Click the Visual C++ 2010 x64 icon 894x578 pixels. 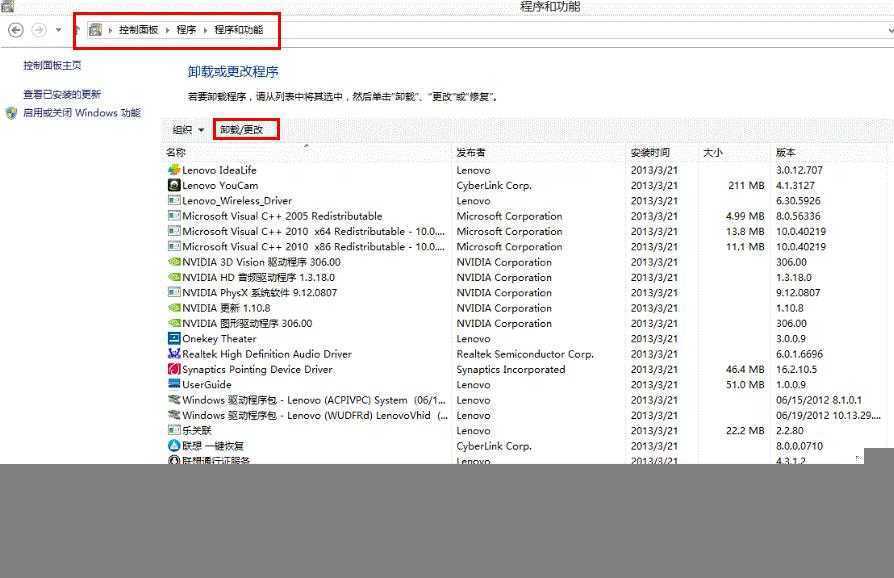click(x=174, y=231)
